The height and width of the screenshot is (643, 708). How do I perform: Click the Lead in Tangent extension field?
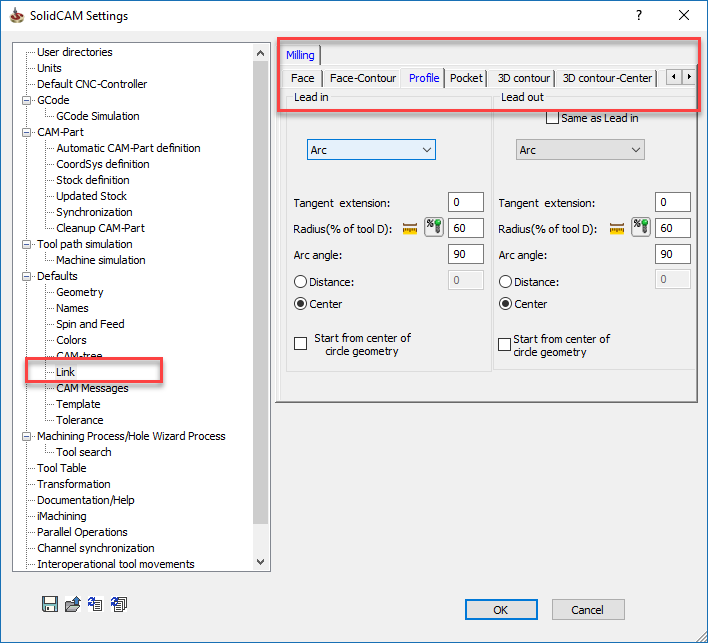coord(466,202)
